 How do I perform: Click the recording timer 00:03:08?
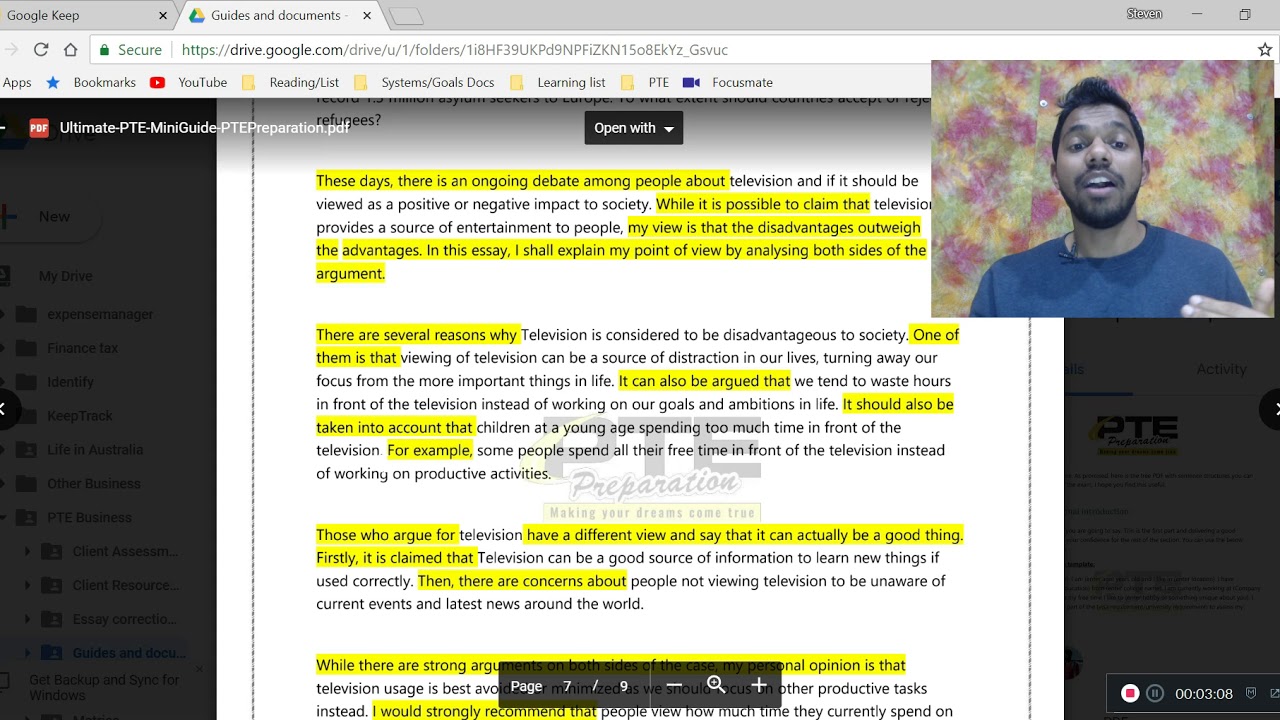click(x=1203, y=693)
